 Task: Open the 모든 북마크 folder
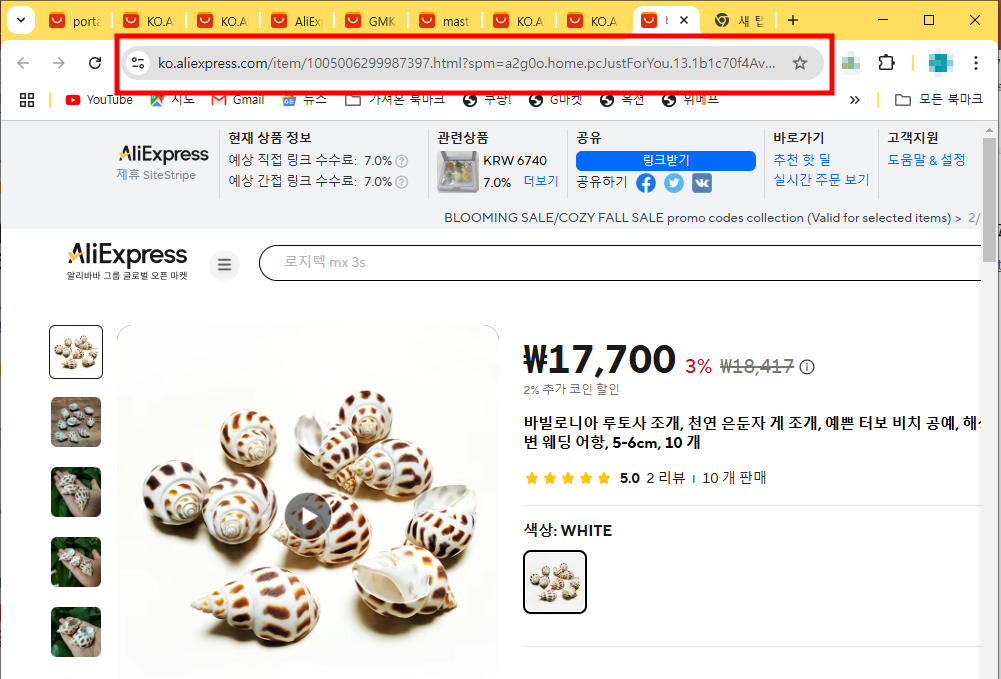(938, 100)
